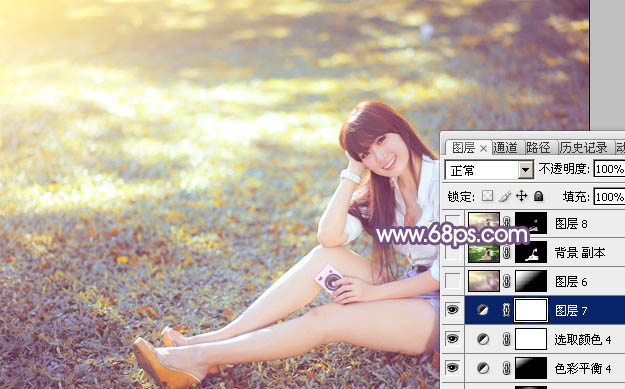Viewport: 625px width, 389px height.
Task: Click the lock transparent pixels icon
Action: [x=487, y=196]
